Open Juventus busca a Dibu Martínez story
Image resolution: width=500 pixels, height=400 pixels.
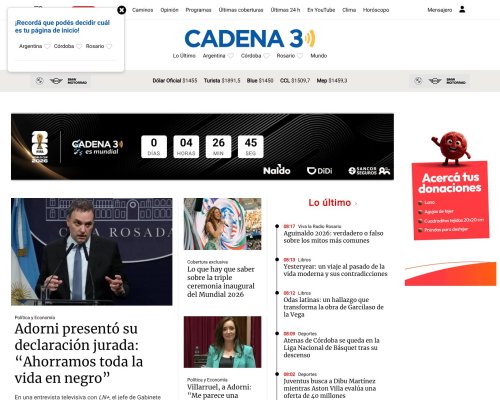[x=330, y=388]
